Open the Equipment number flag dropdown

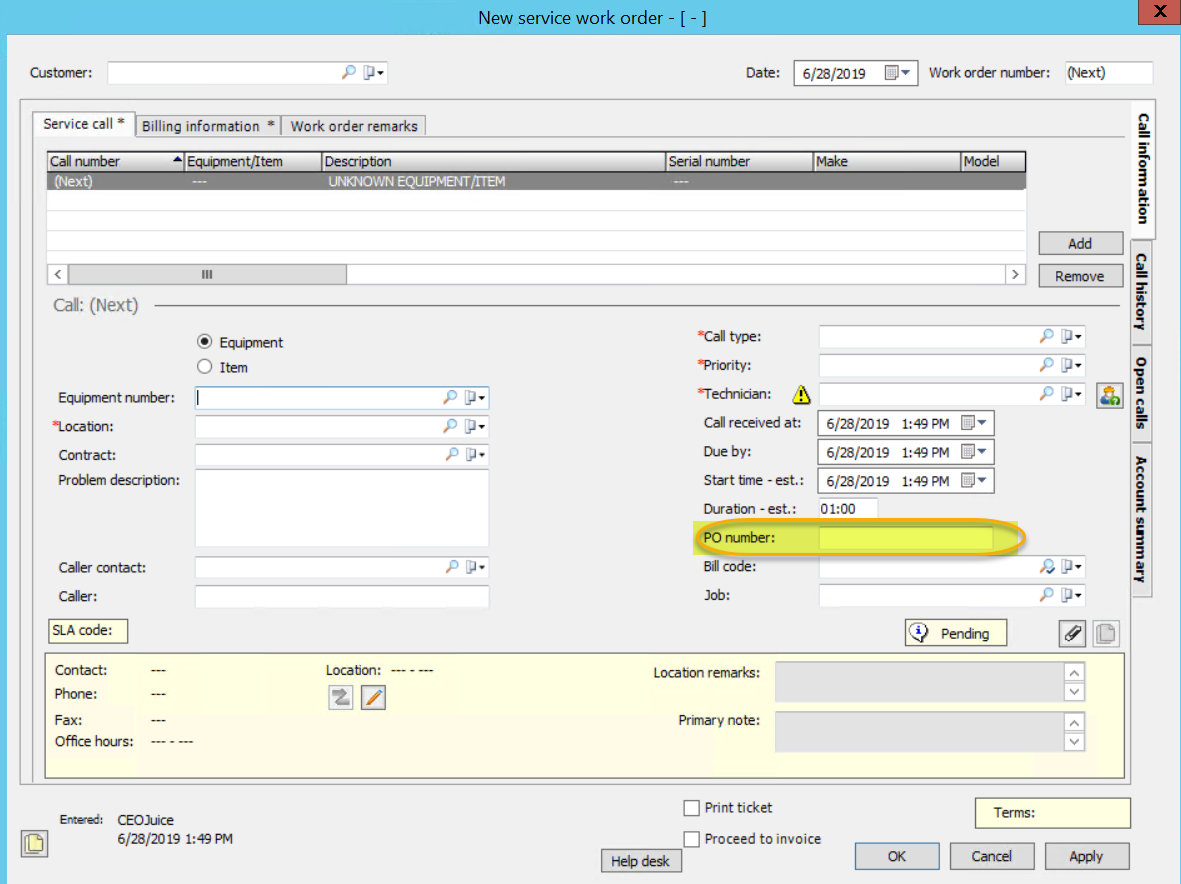[475, 397]
